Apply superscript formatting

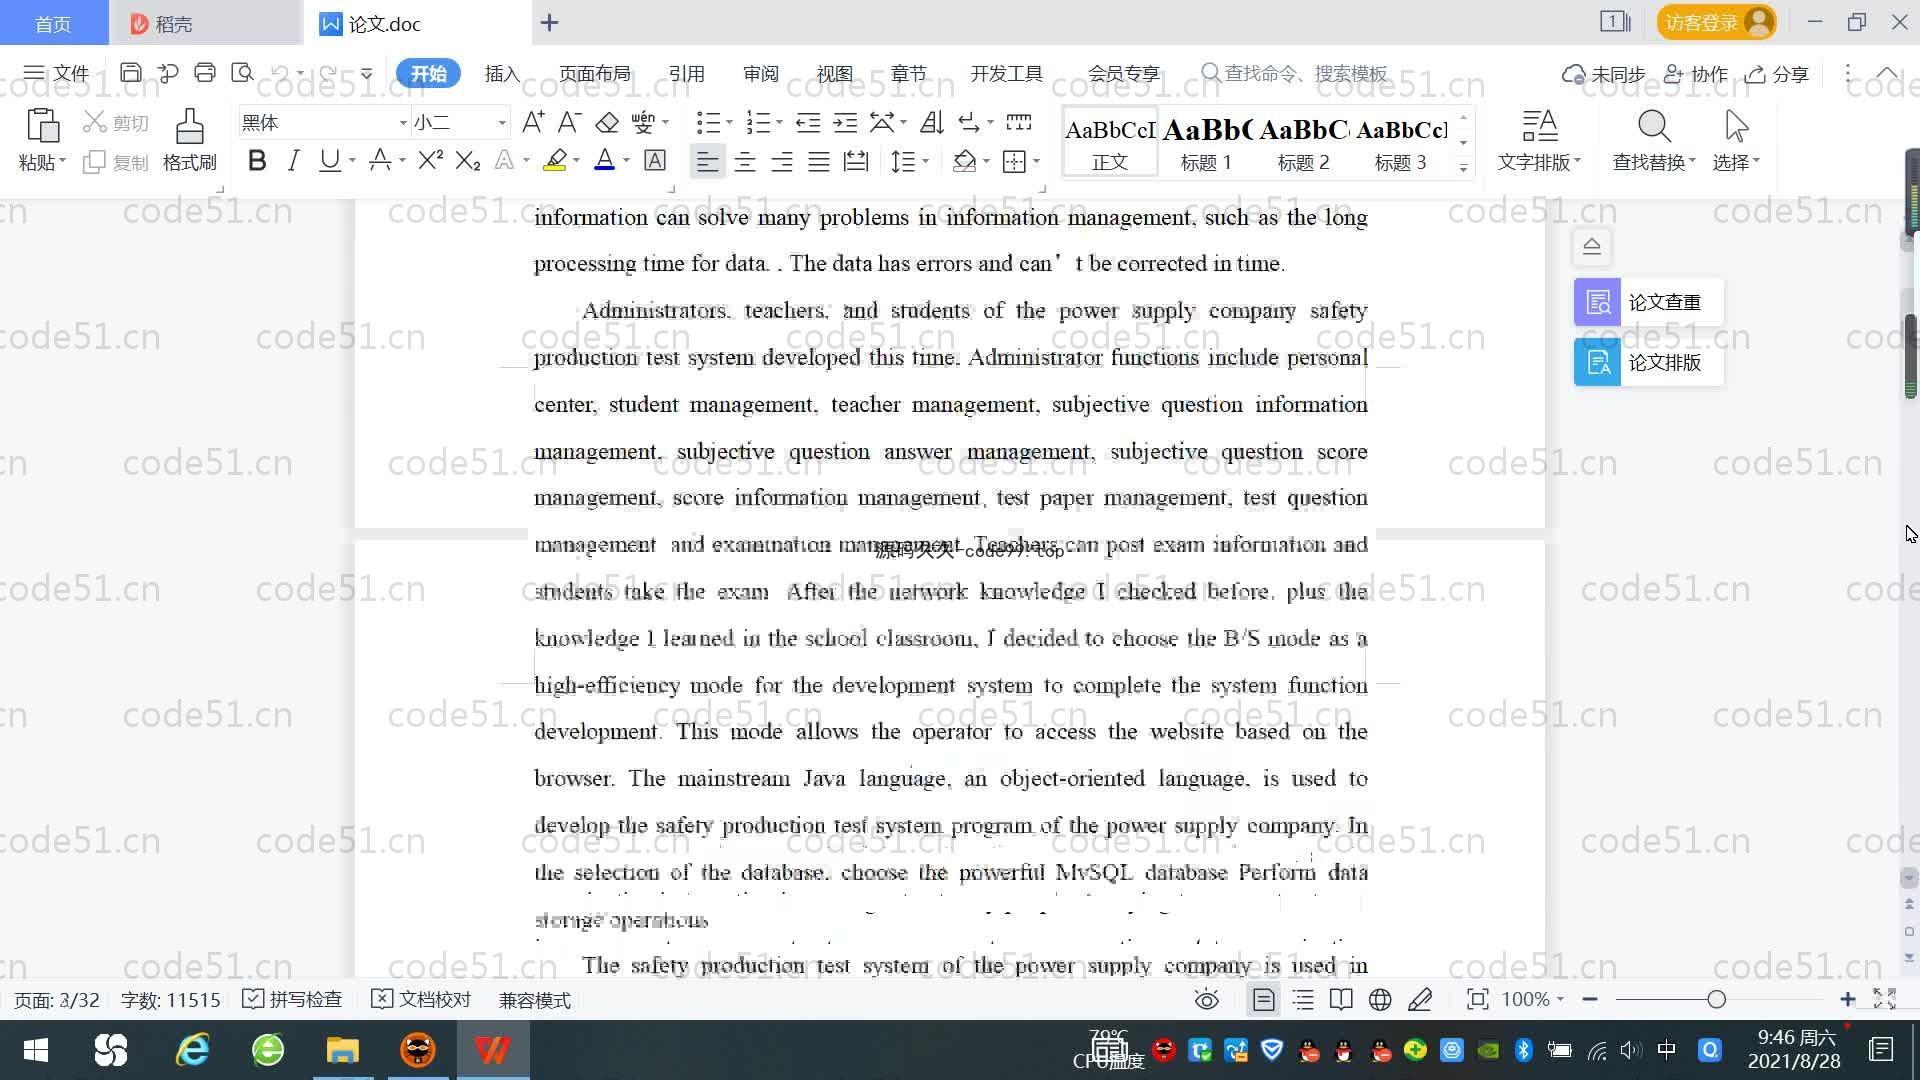(x=431, y=161)
